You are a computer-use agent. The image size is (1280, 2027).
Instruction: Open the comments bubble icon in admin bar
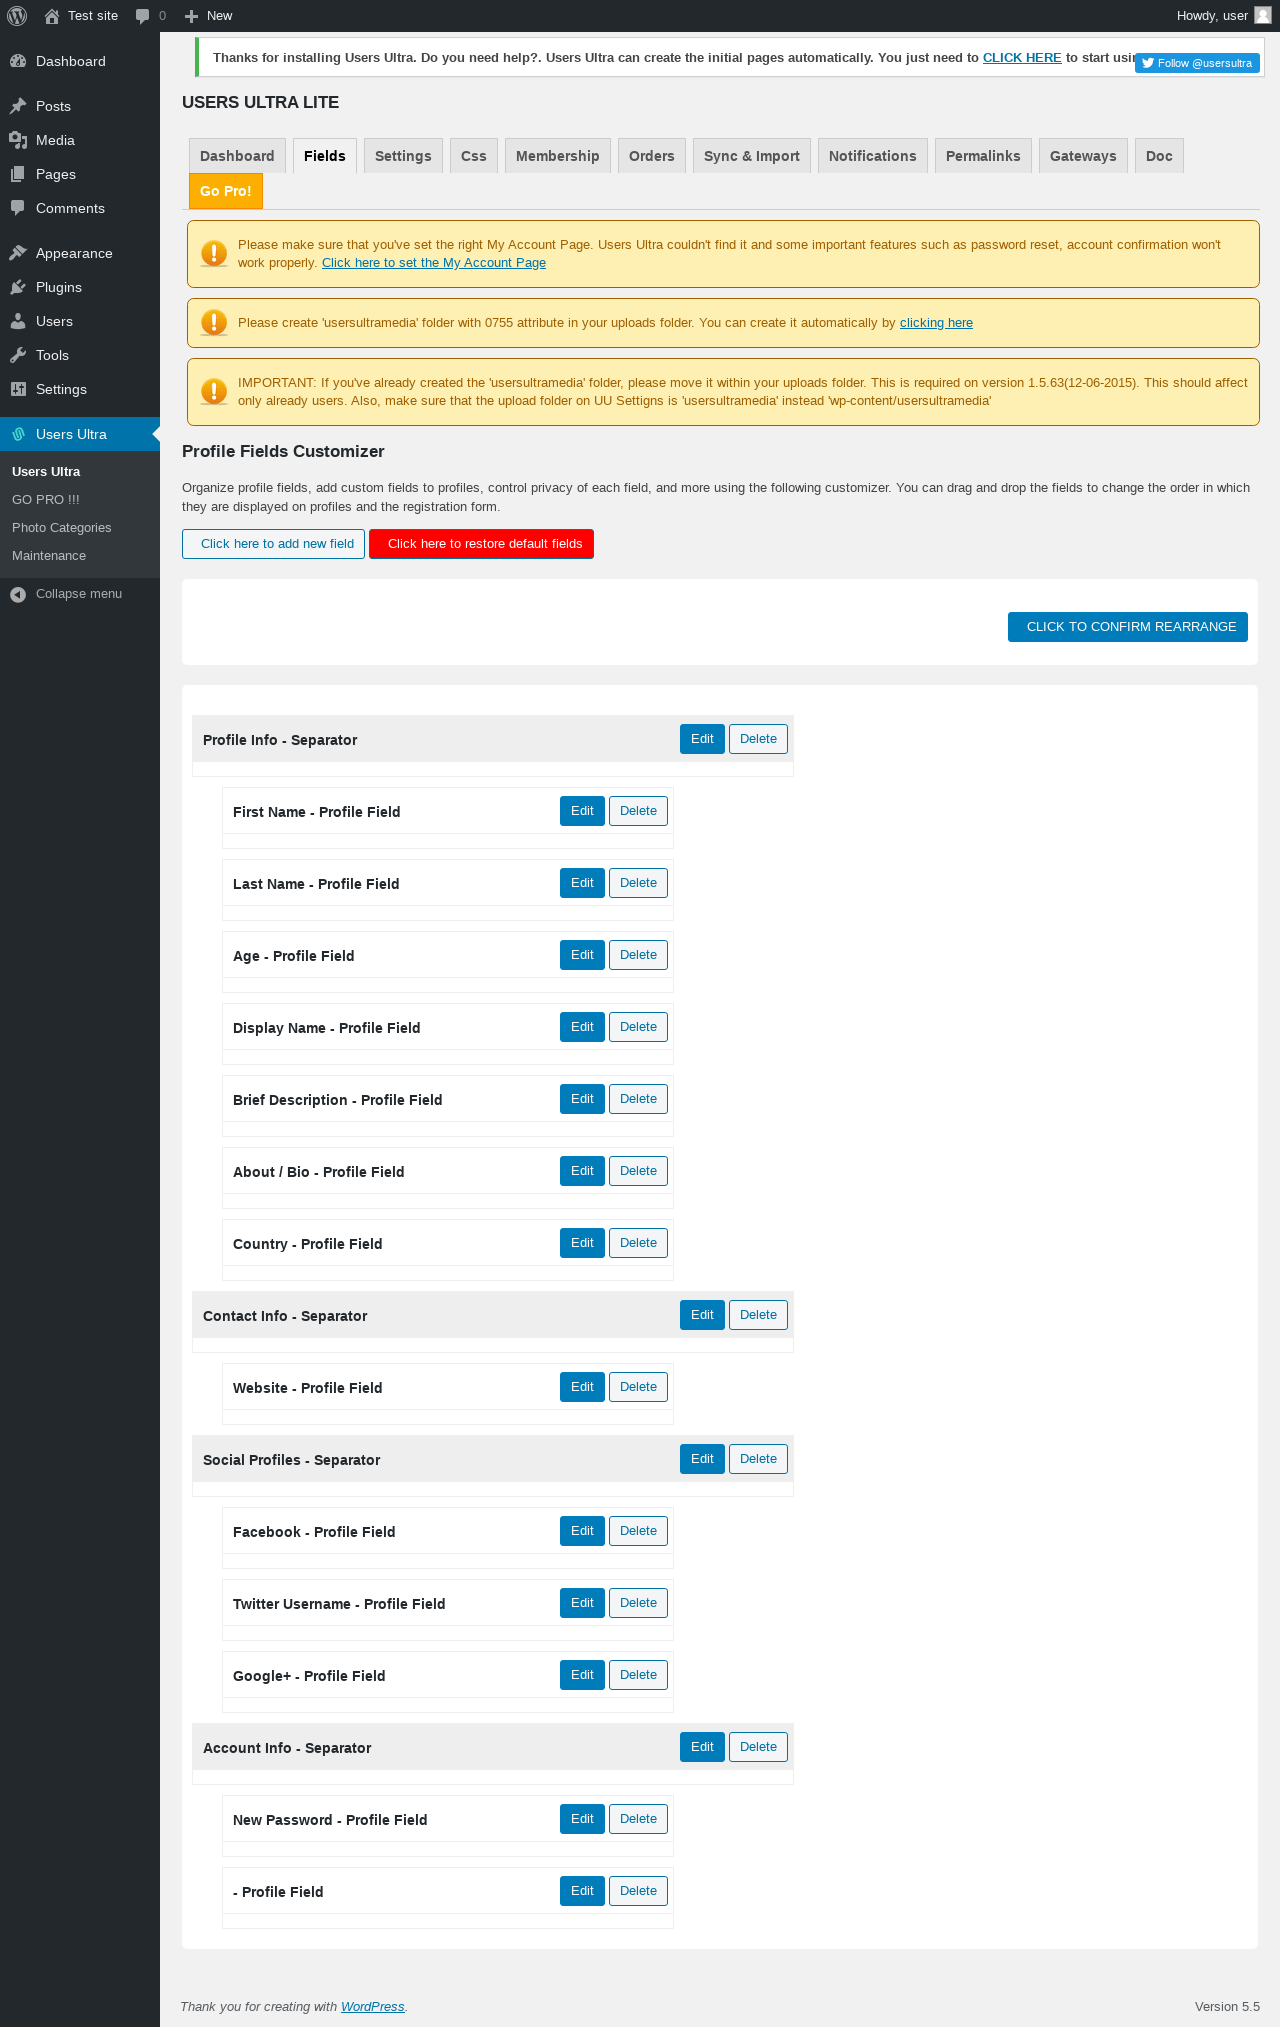point(143,16)
